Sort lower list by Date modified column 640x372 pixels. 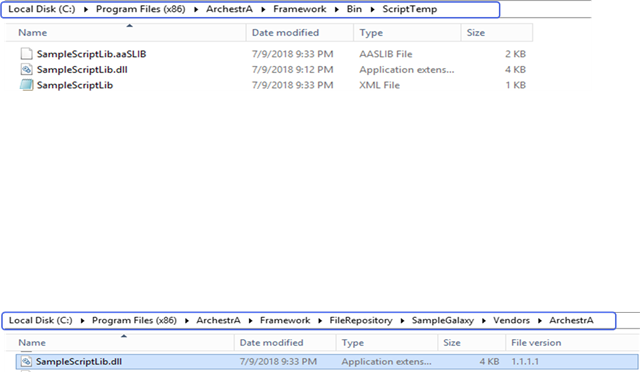285,343
